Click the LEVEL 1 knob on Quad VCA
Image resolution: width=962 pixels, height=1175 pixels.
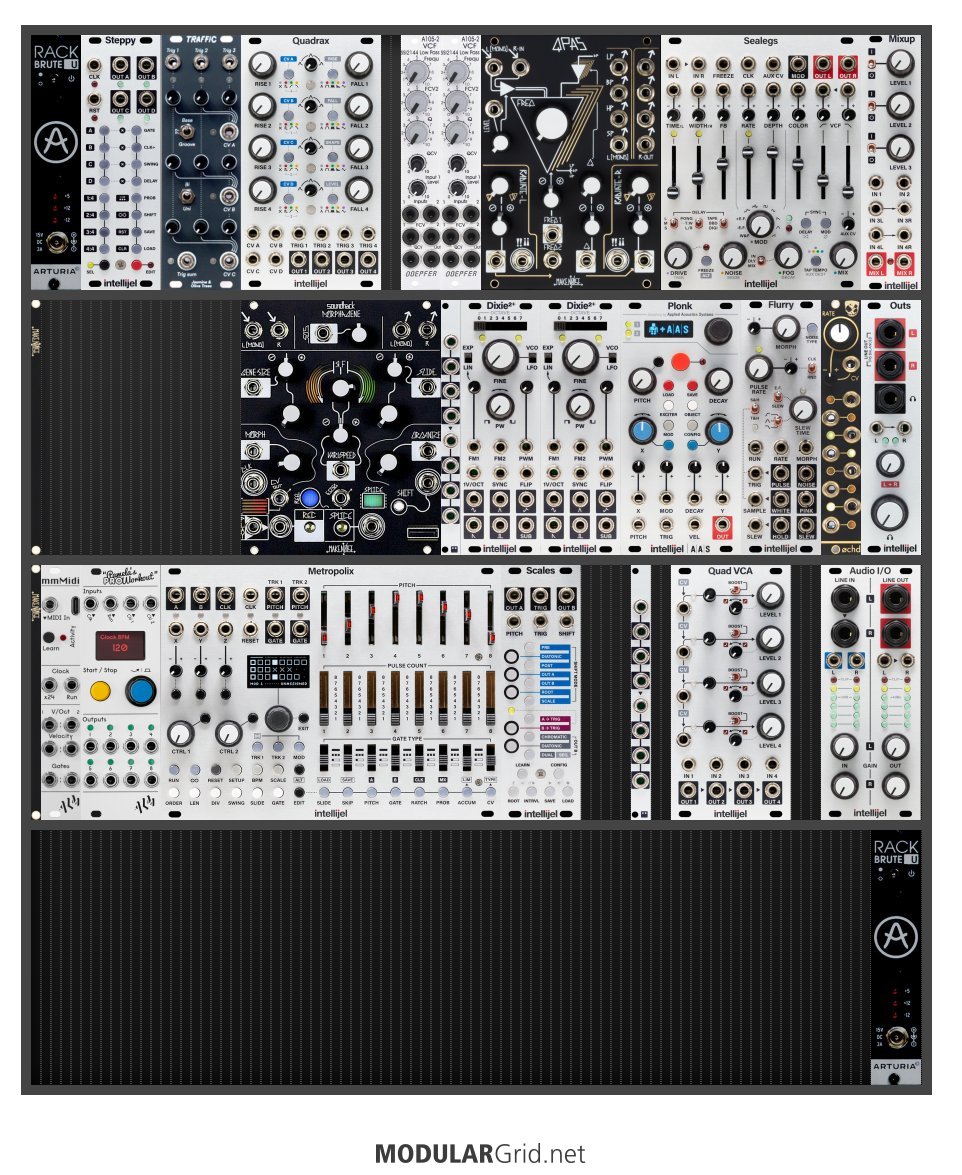click(x=769, y=595)
